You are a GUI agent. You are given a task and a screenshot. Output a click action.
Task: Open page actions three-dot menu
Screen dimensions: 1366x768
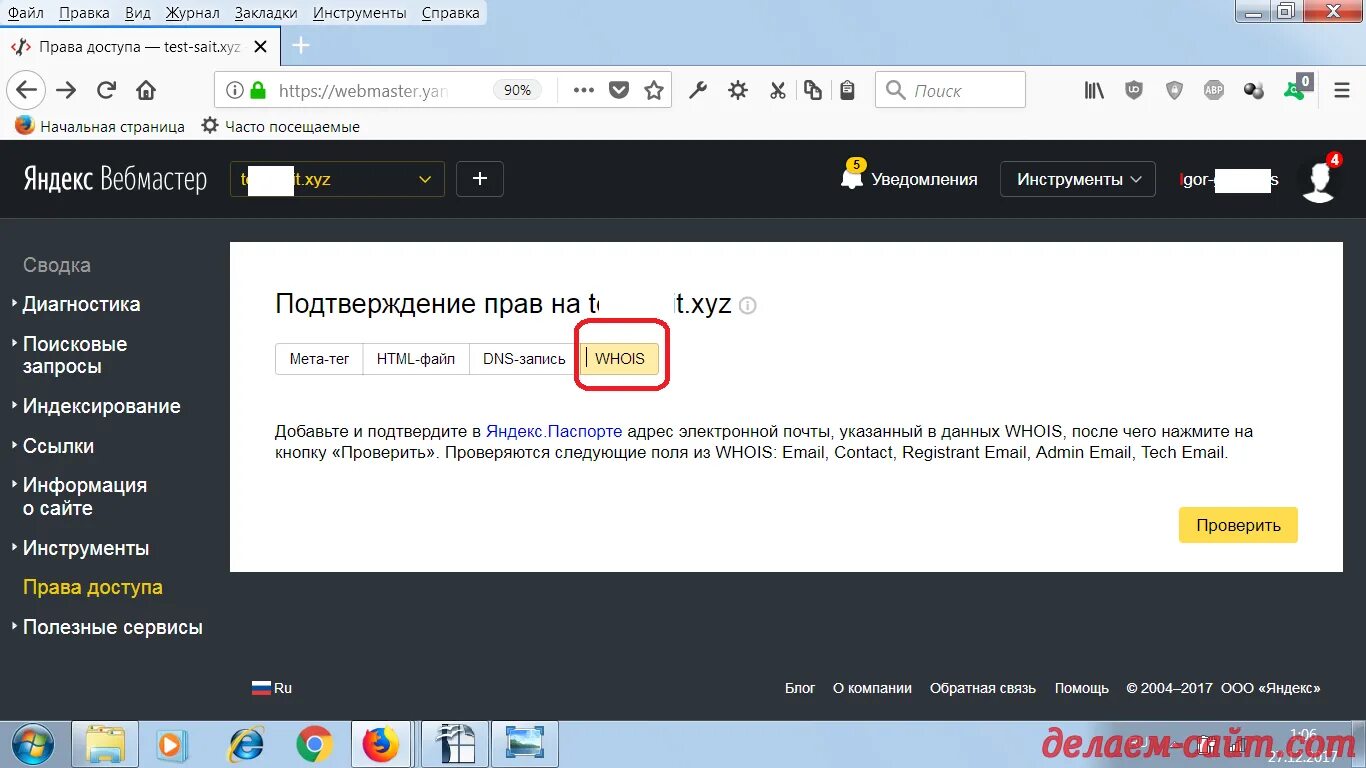click(x=584, y=90)
